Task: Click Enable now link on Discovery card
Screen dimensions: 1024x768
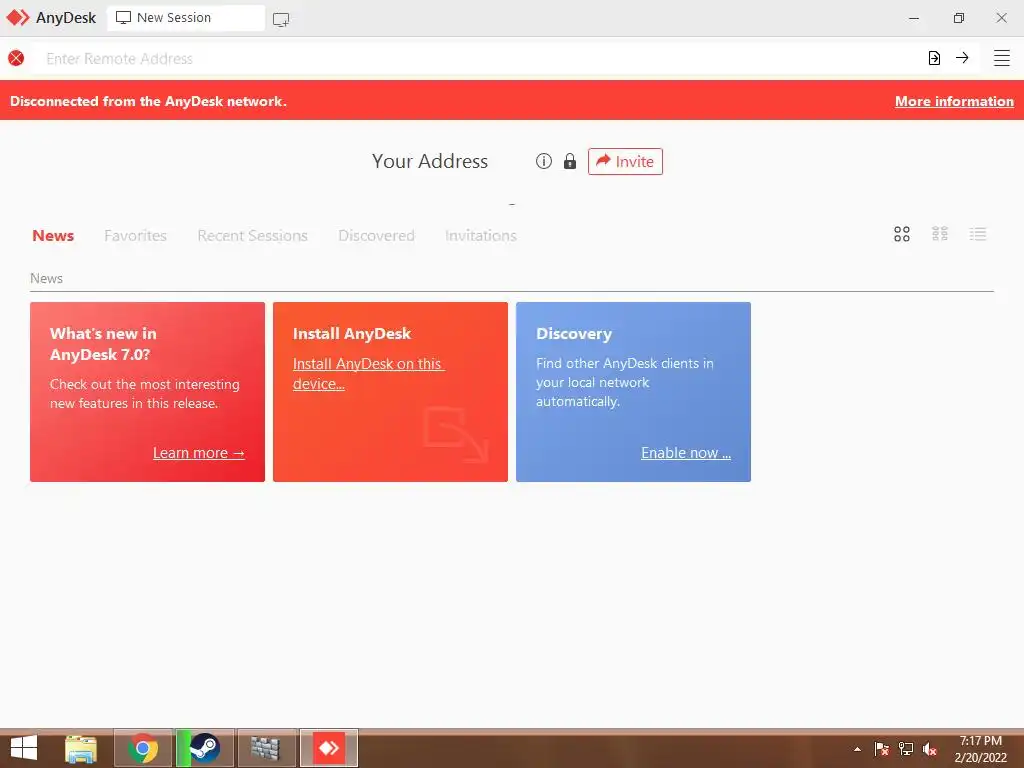Action: 686,453
